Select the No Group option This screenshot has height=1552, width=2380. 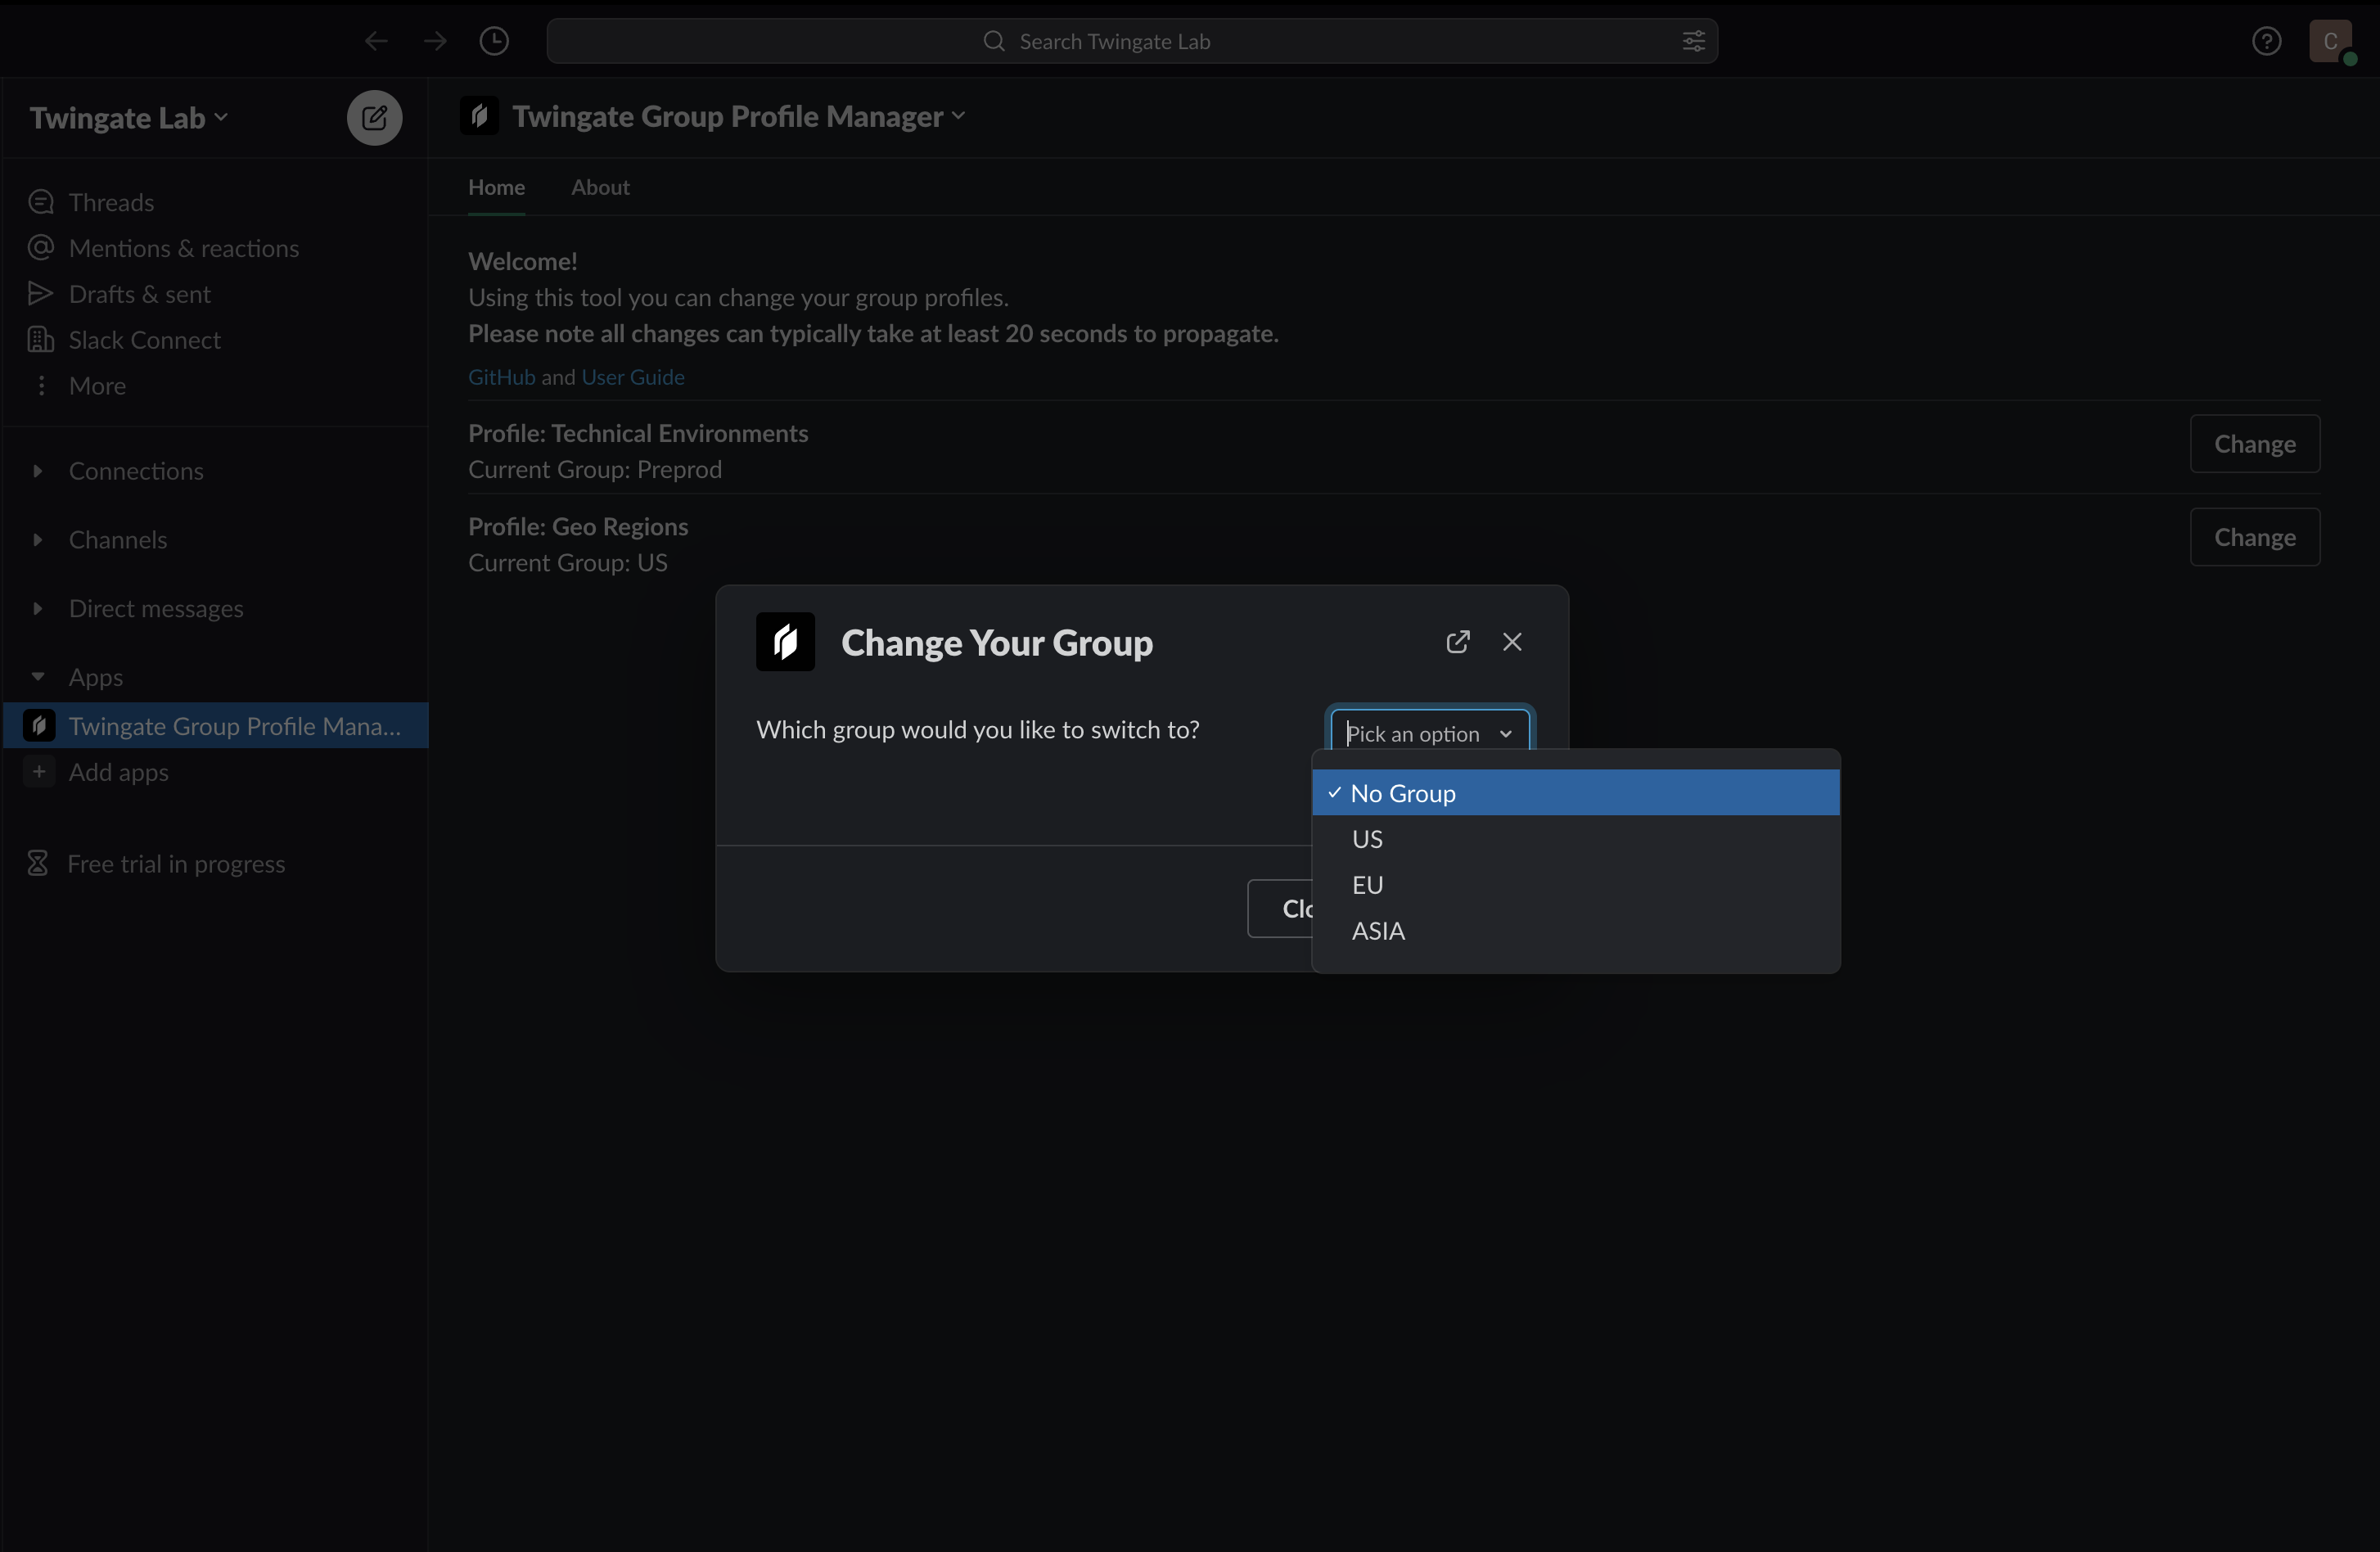pyautogui.click(x=1402, y=793)
